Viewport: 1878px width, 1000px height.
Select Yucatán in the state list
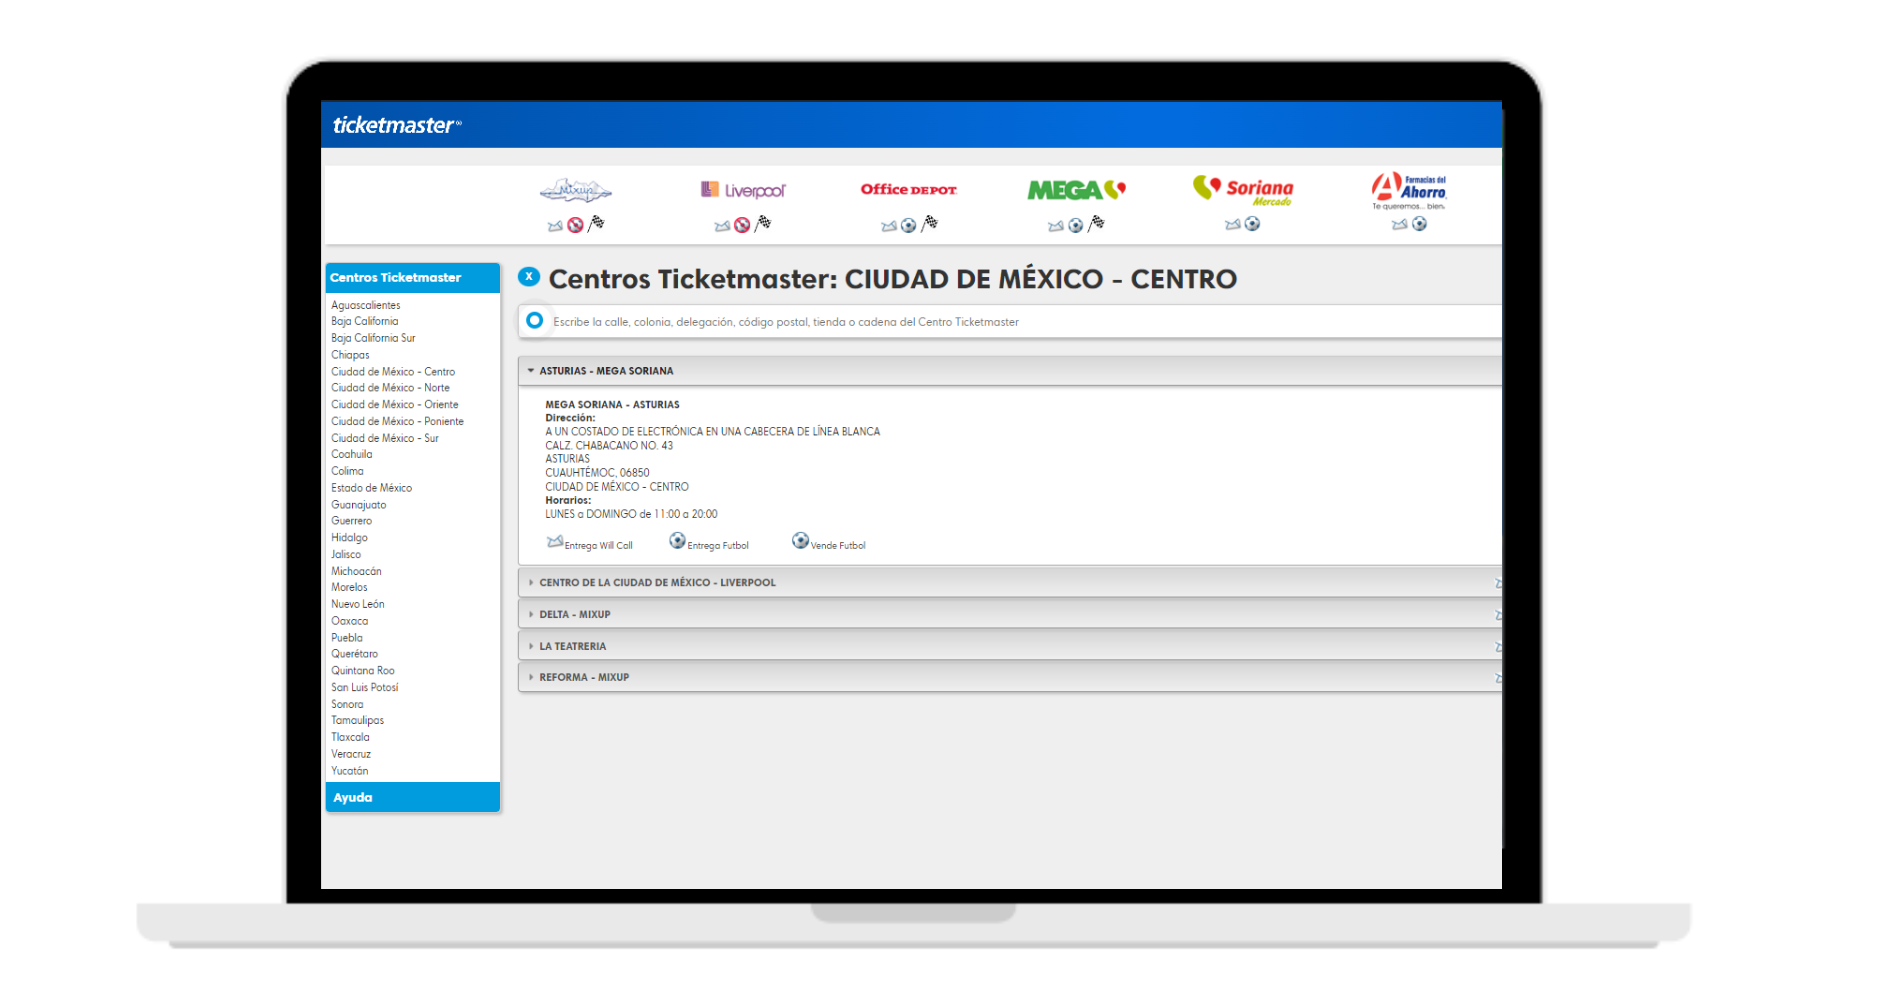(350, 771)
